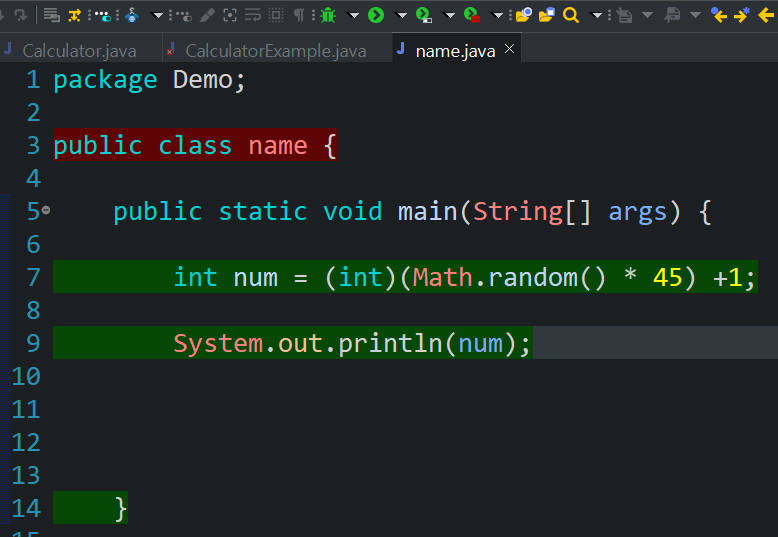778x537 pixels.
Task: Click the 'Demo;' text on line 1
Action: pyautogui.click(x=209, y=79)
